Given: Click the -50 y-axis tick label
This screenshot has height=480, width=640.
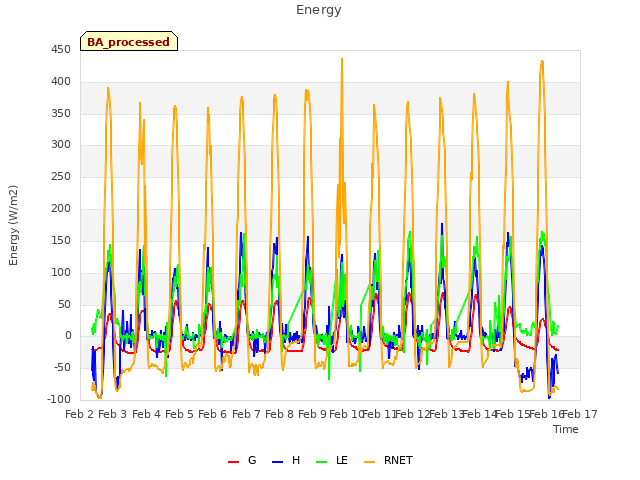Looking at the screenshot, I should pyautogui.click(x=62, y=368).
